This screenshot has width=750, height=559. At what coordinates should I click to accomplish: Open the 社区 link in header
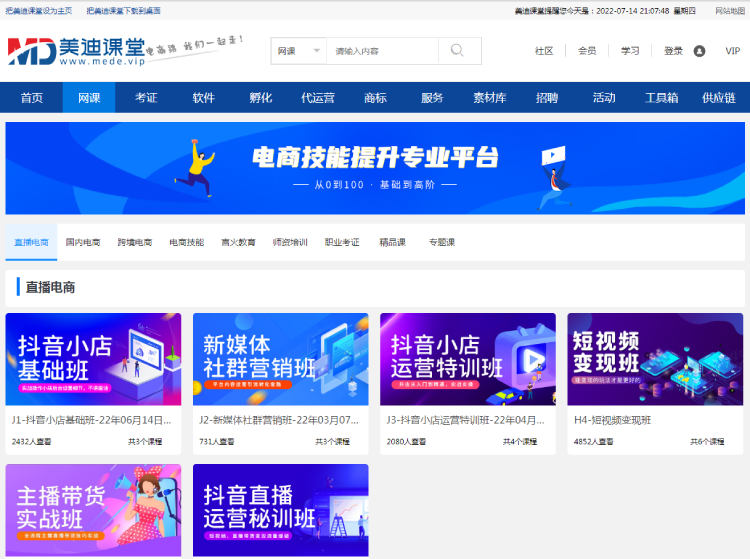click(544, 51)
